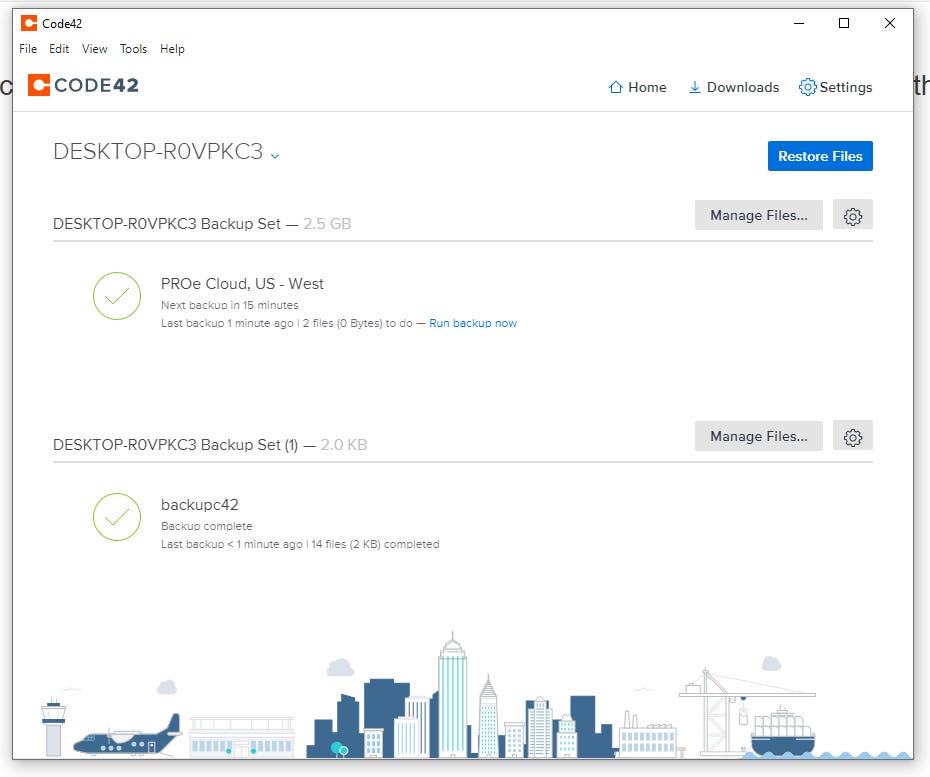Select the backupc42 destination name

pos(199,505)
